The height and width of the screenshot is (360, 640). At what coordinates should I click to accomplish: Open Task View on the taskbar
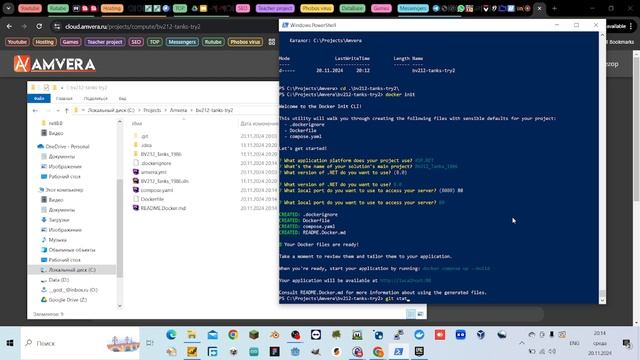point(150,343)
